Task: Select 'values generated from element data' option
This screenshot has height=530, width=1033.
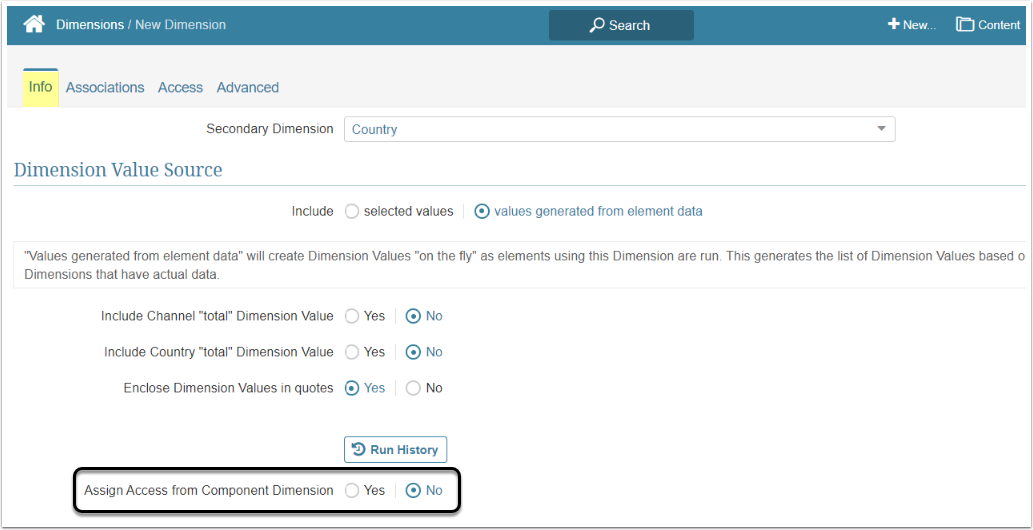Action: [x=482, y=211]
